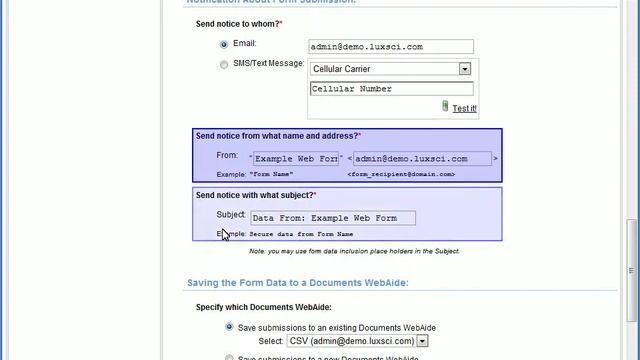Click the 'Saving the Form Data to a Documents WebAide:' heading
This screenshot has width=640, height=360.
tap(298, 283)
